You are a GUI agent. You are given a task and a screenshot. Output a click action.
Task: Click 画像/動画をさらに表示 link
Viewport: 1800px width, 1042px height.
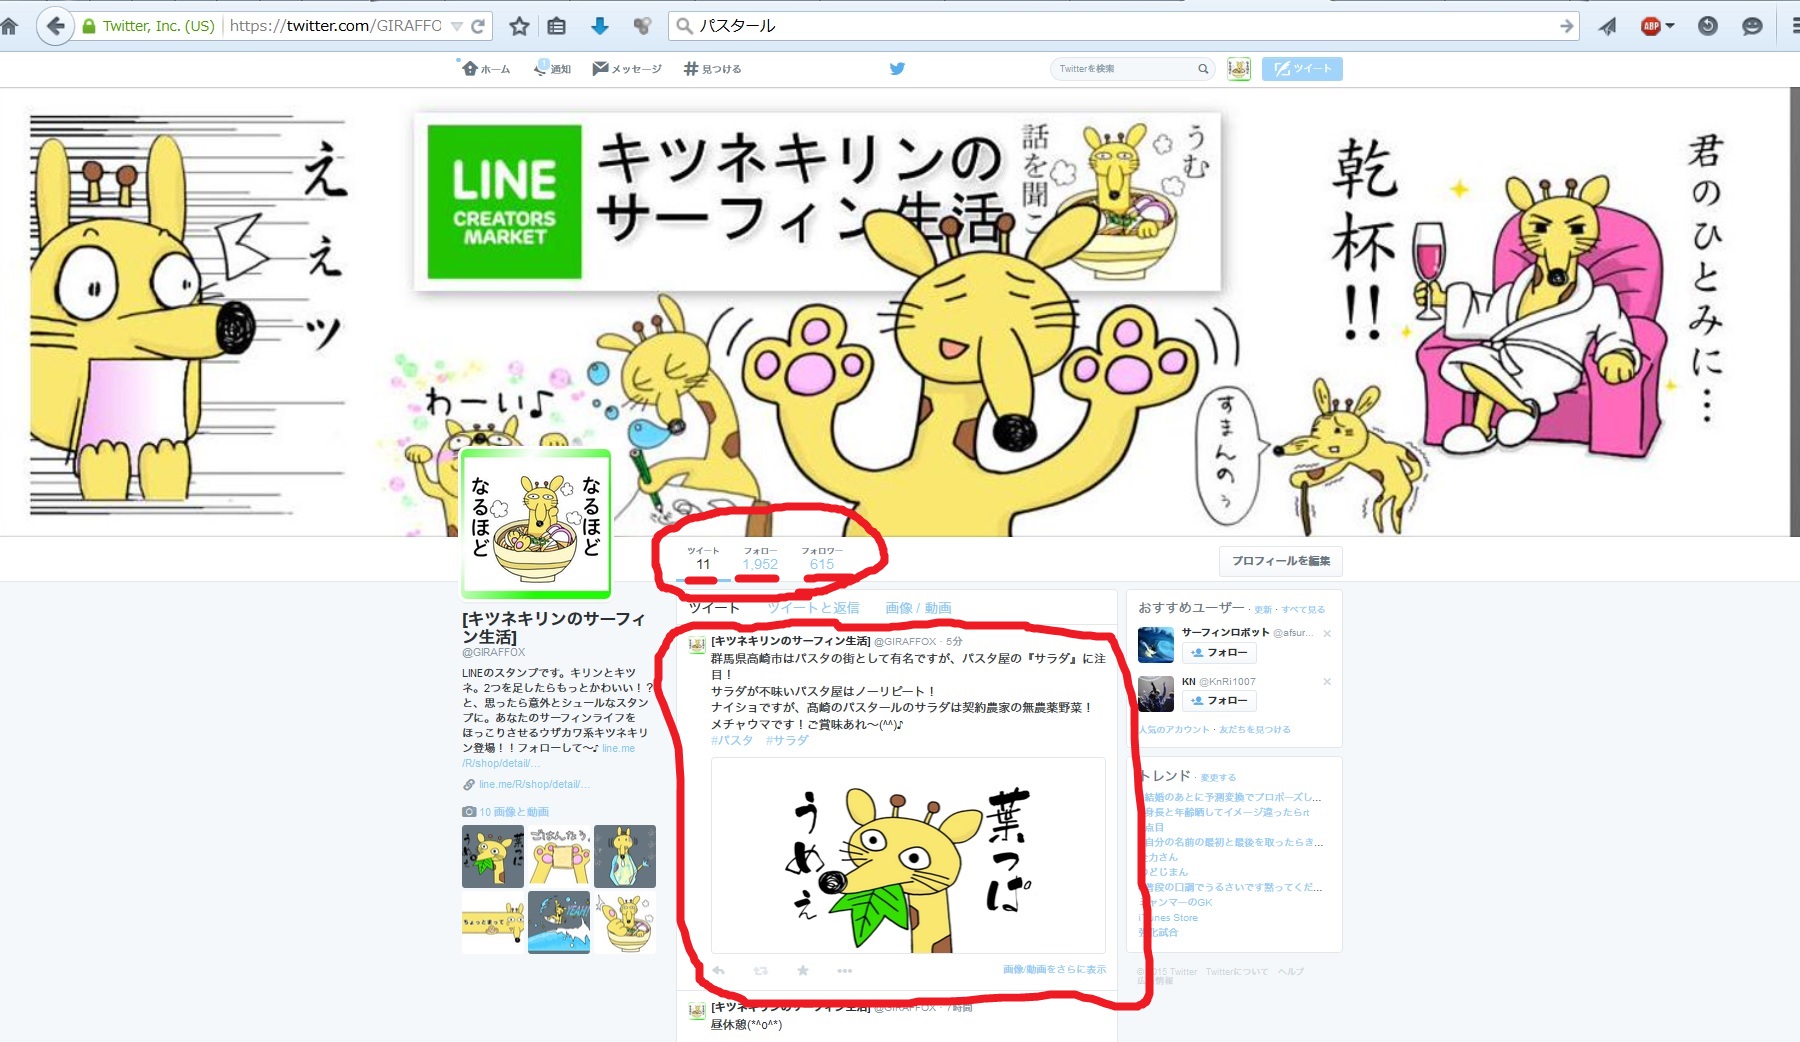[1054, 969]
